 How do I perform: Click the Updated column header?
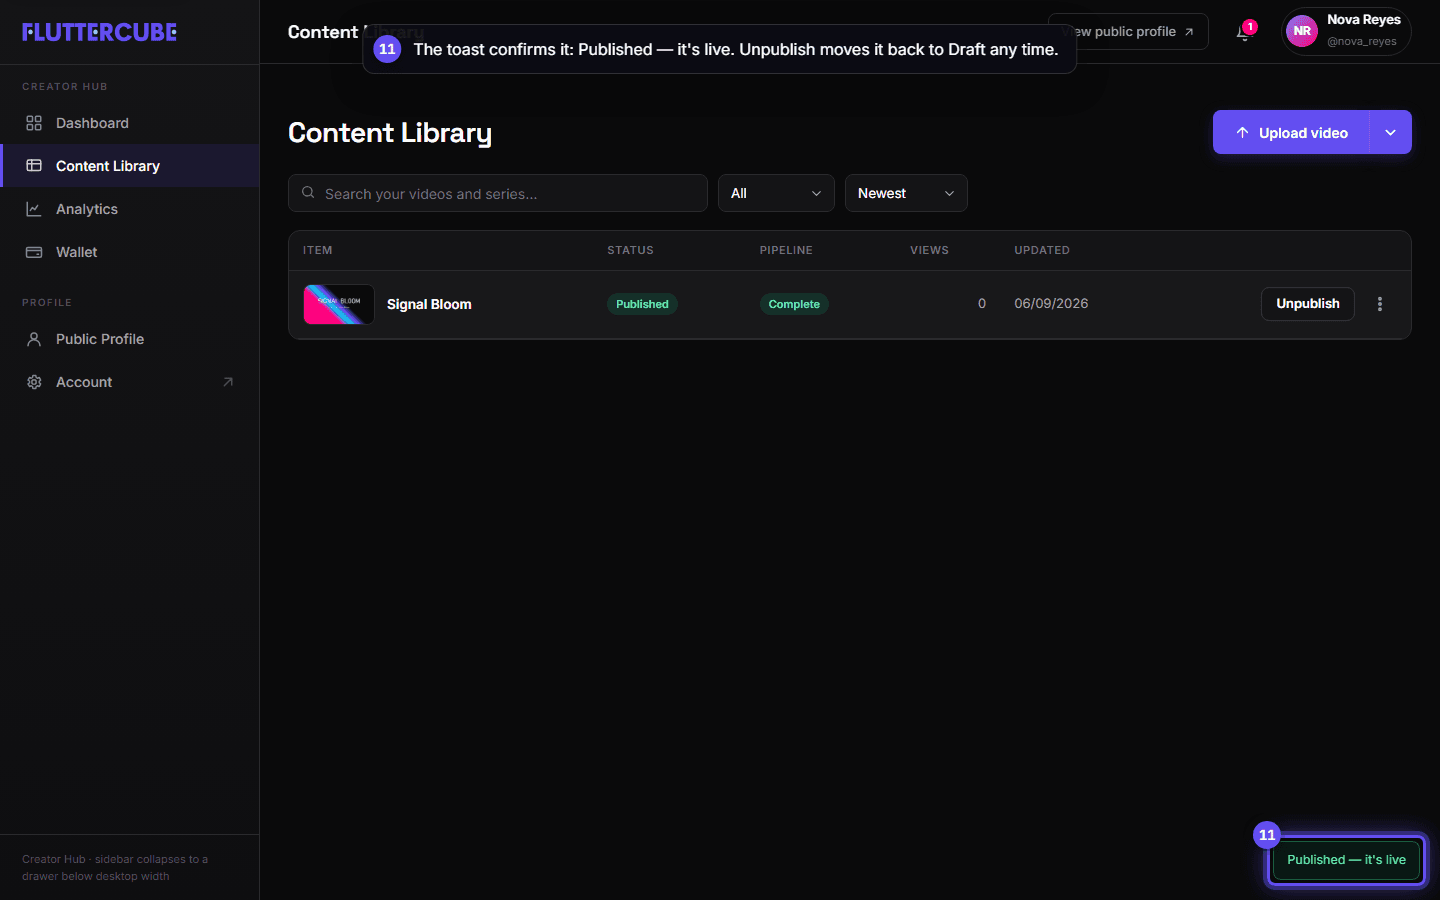click(1042, 250)
